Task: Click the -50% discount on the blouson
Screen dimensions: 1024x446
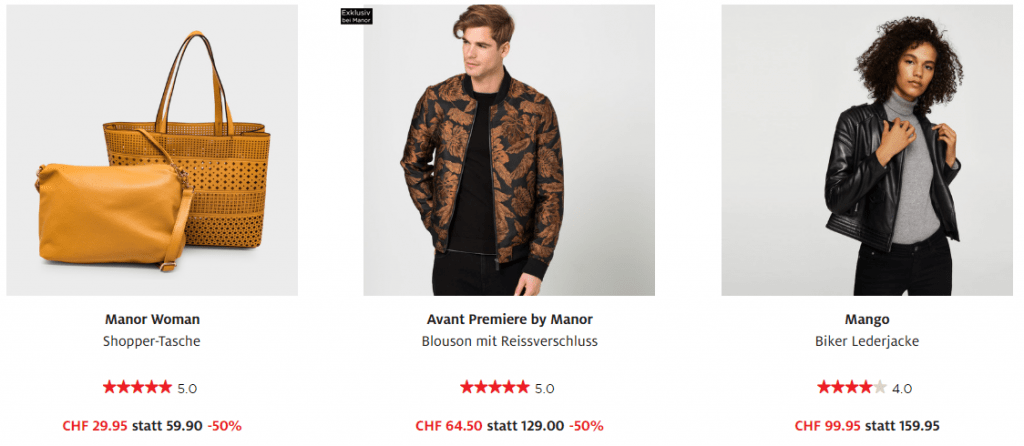Action: (x=586, y=425)
